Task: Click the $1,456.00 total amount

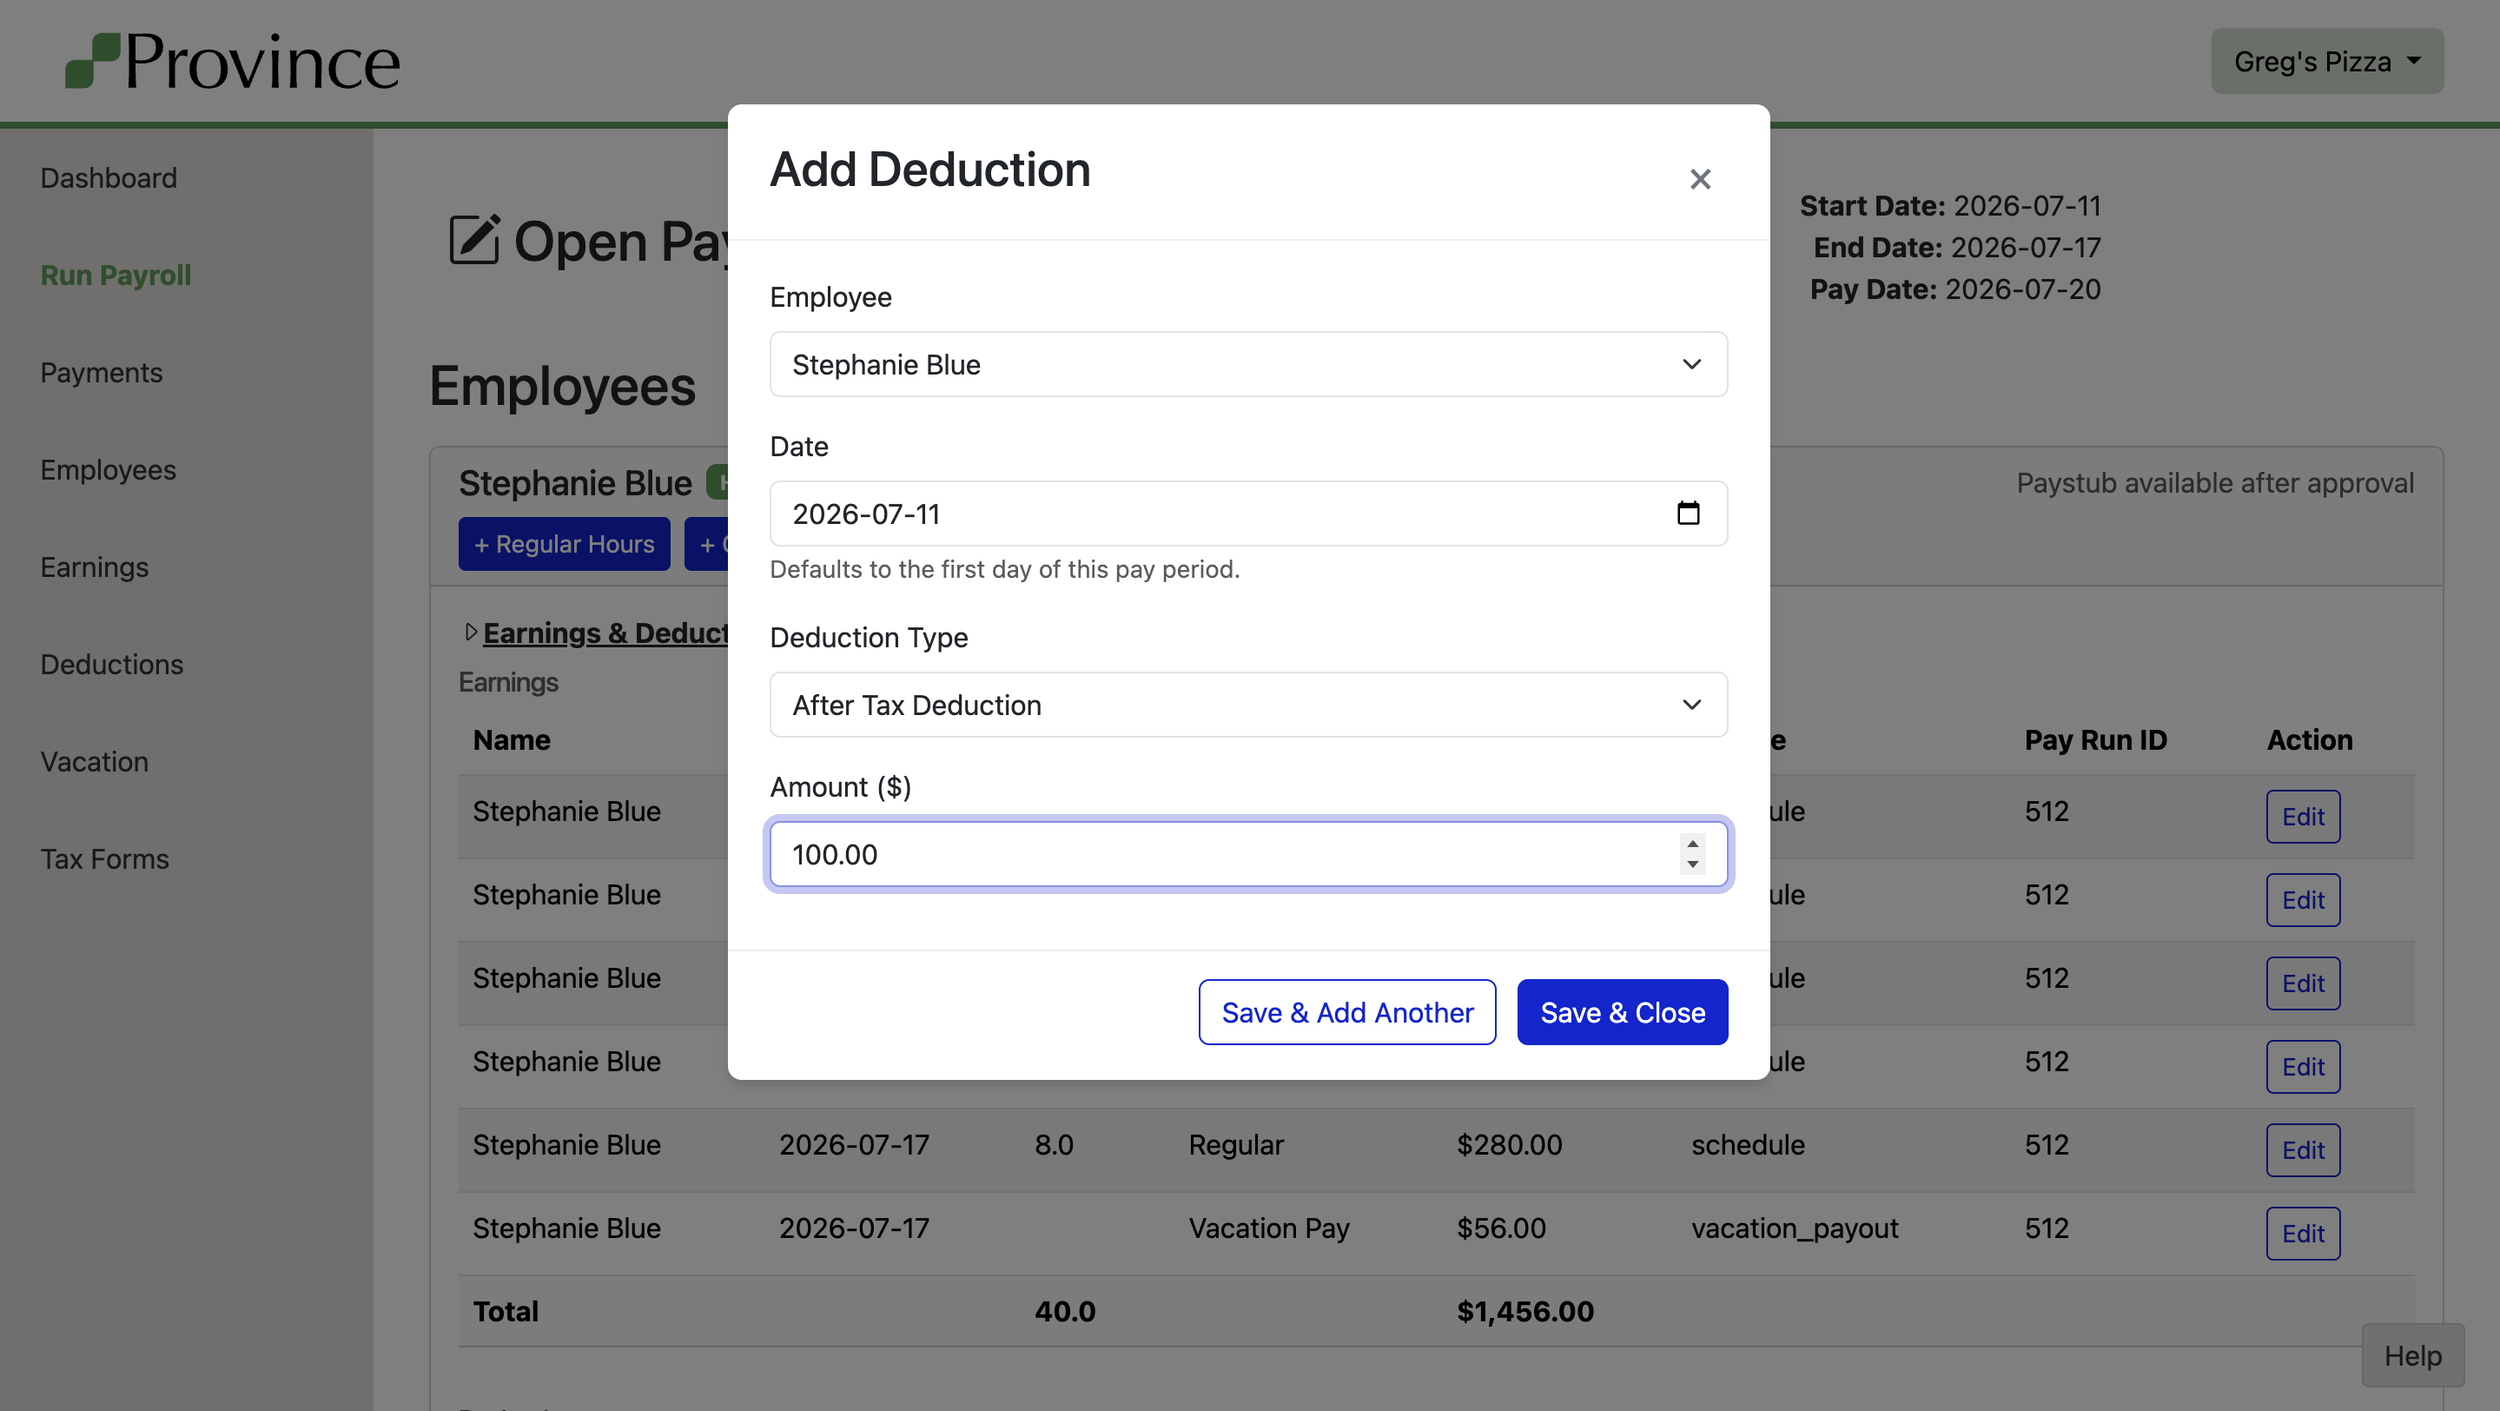Action: point(1525,1311)
